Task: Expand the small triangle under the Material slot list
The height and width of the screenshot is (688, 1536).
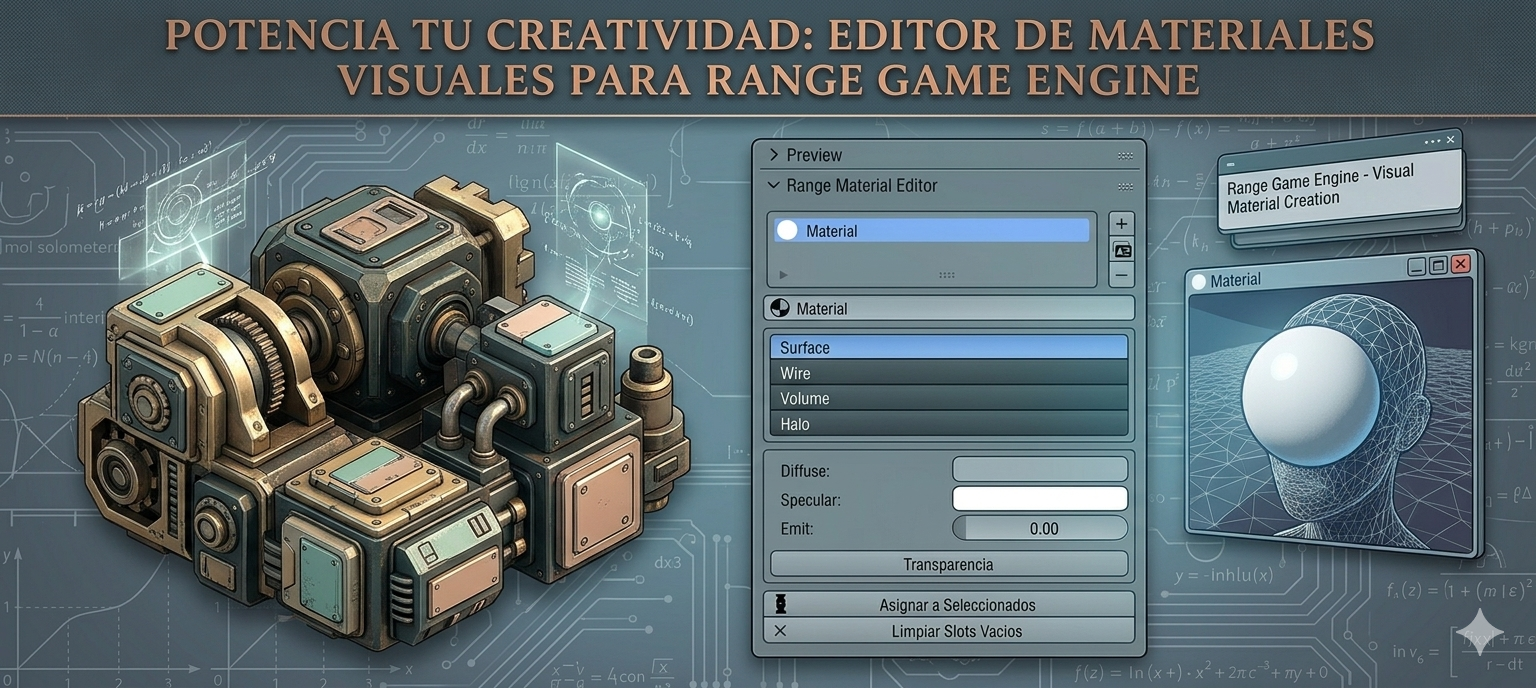Action: tap(783, 274)
